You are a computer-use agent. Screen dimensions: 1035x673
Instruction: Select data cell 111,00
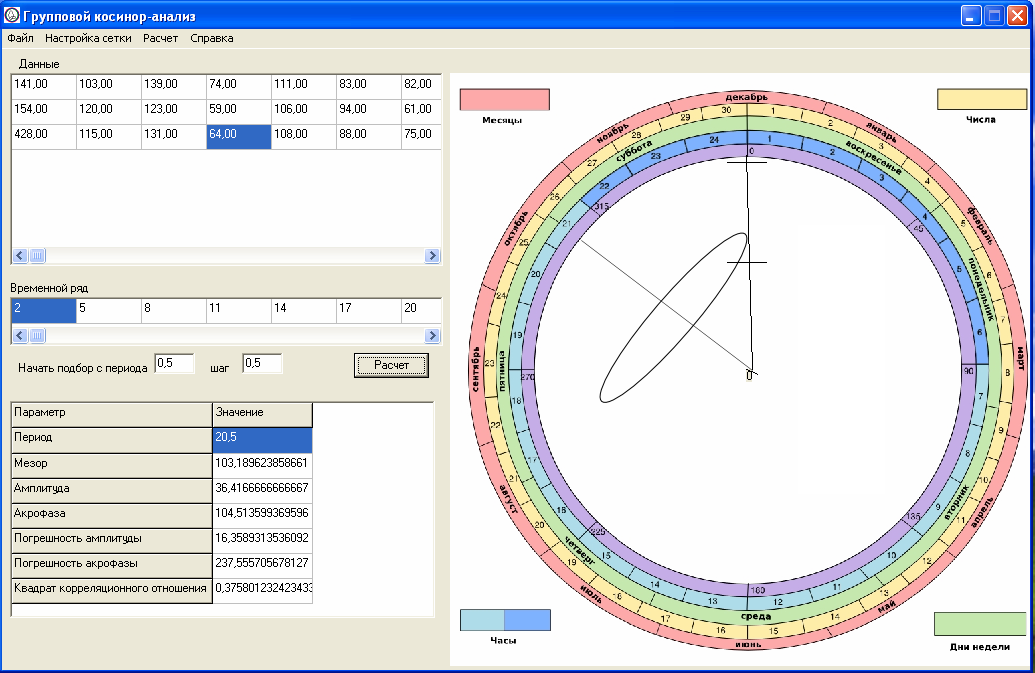(x=304, y=86)
